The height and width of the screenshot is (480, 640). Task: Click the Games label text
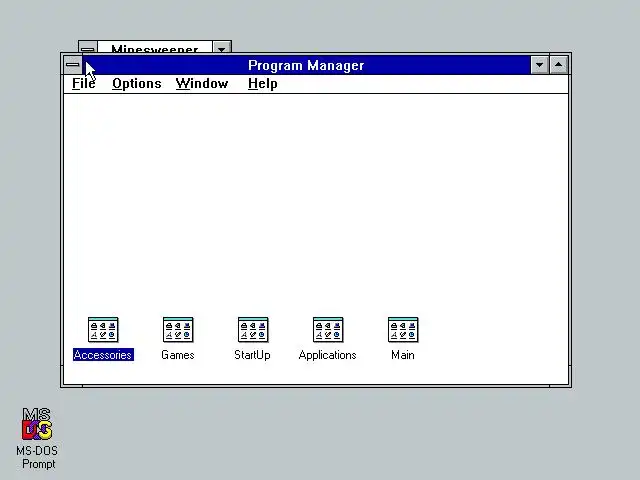pos(178,355)
